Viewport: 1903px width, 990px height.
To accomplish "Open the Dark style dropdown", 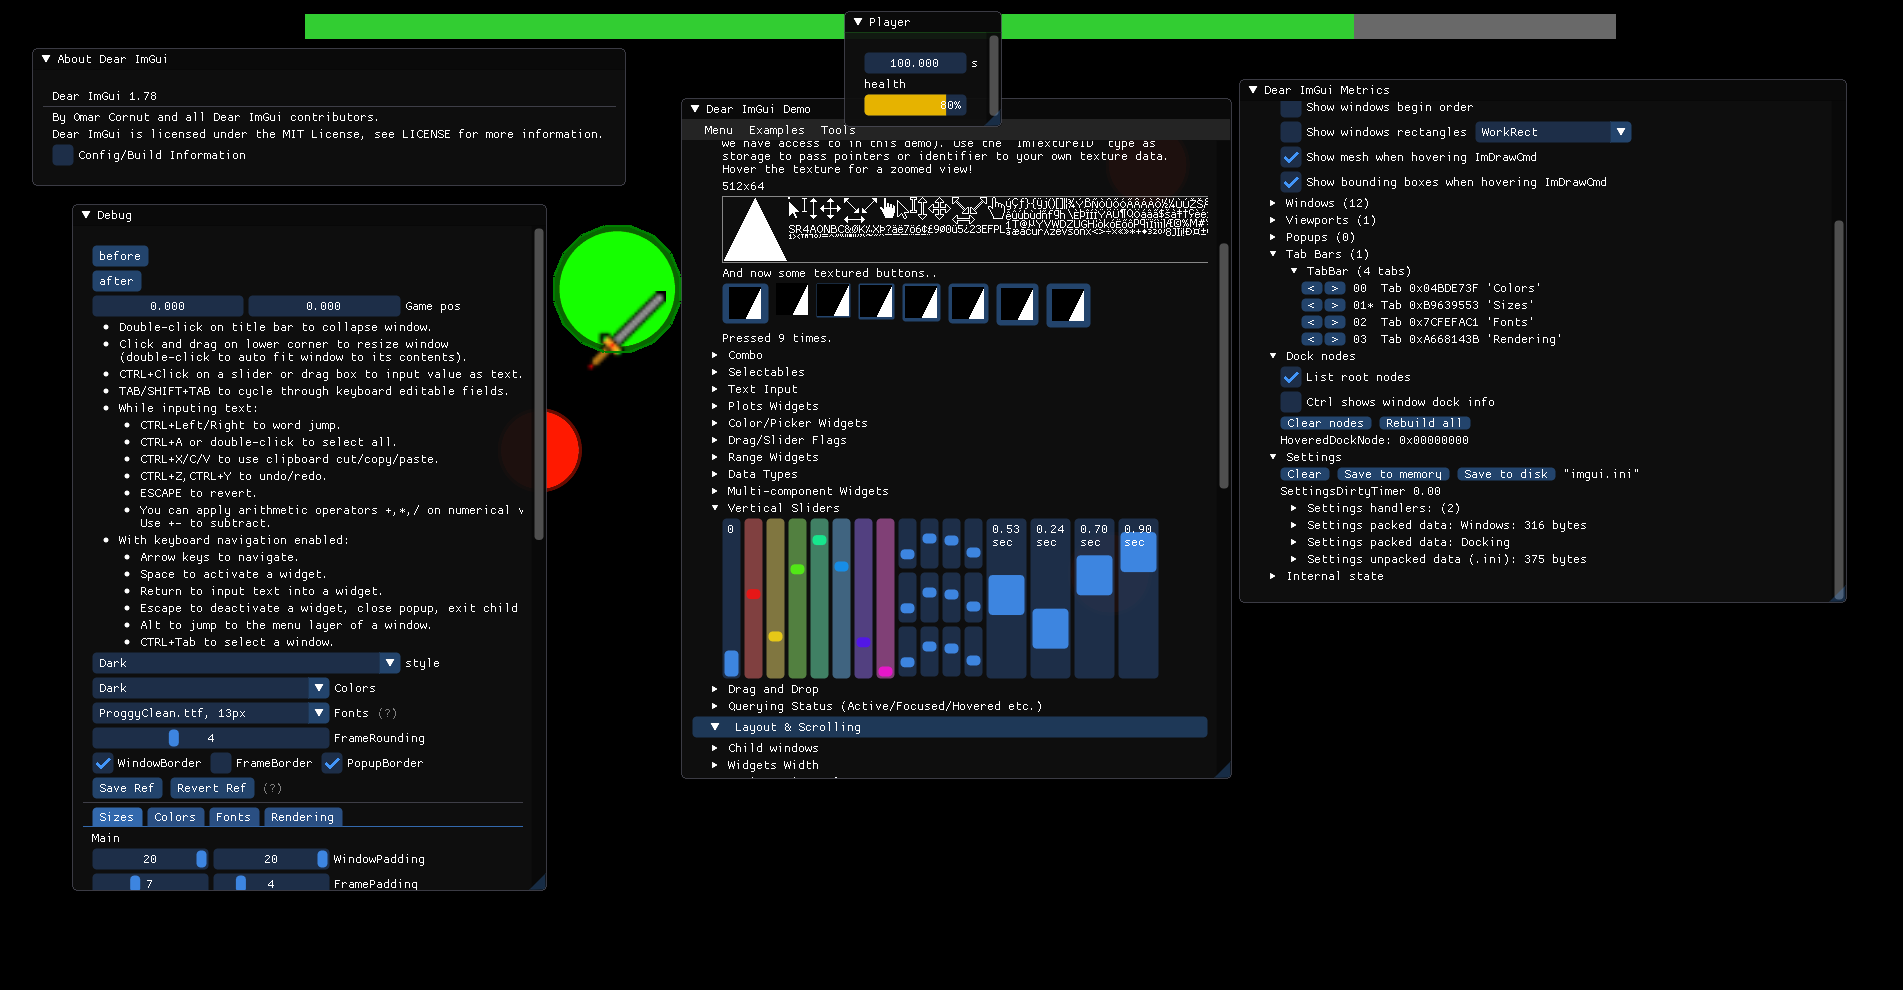I will coord(246,663).
